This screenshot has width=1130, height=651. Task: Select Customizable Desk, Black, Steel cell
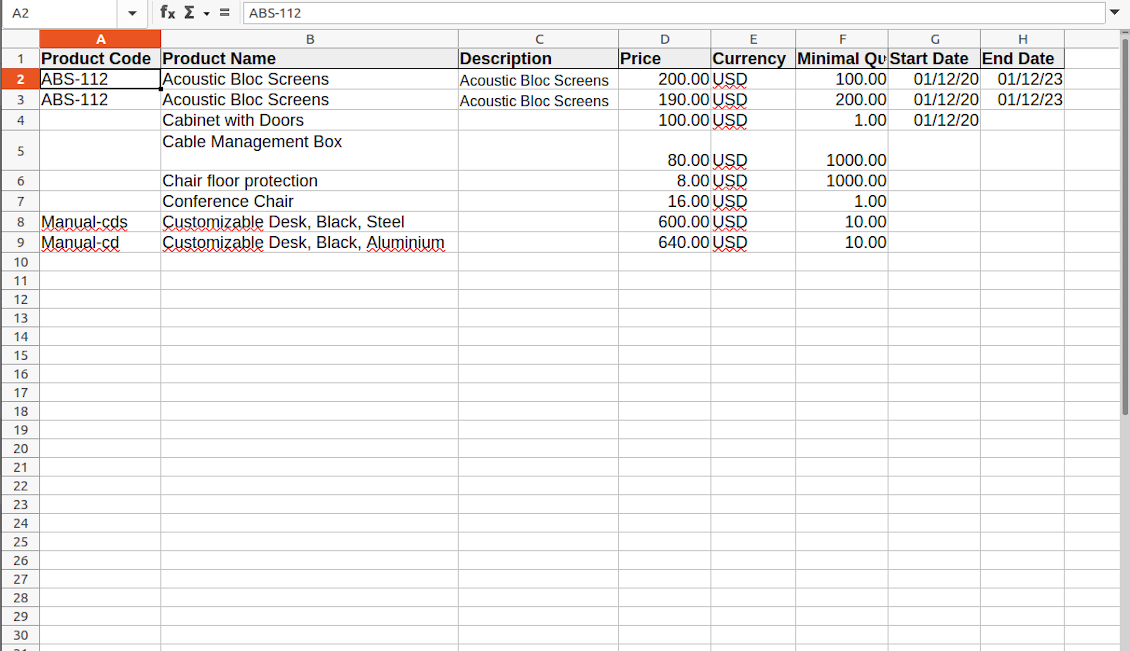click(309, 222)
